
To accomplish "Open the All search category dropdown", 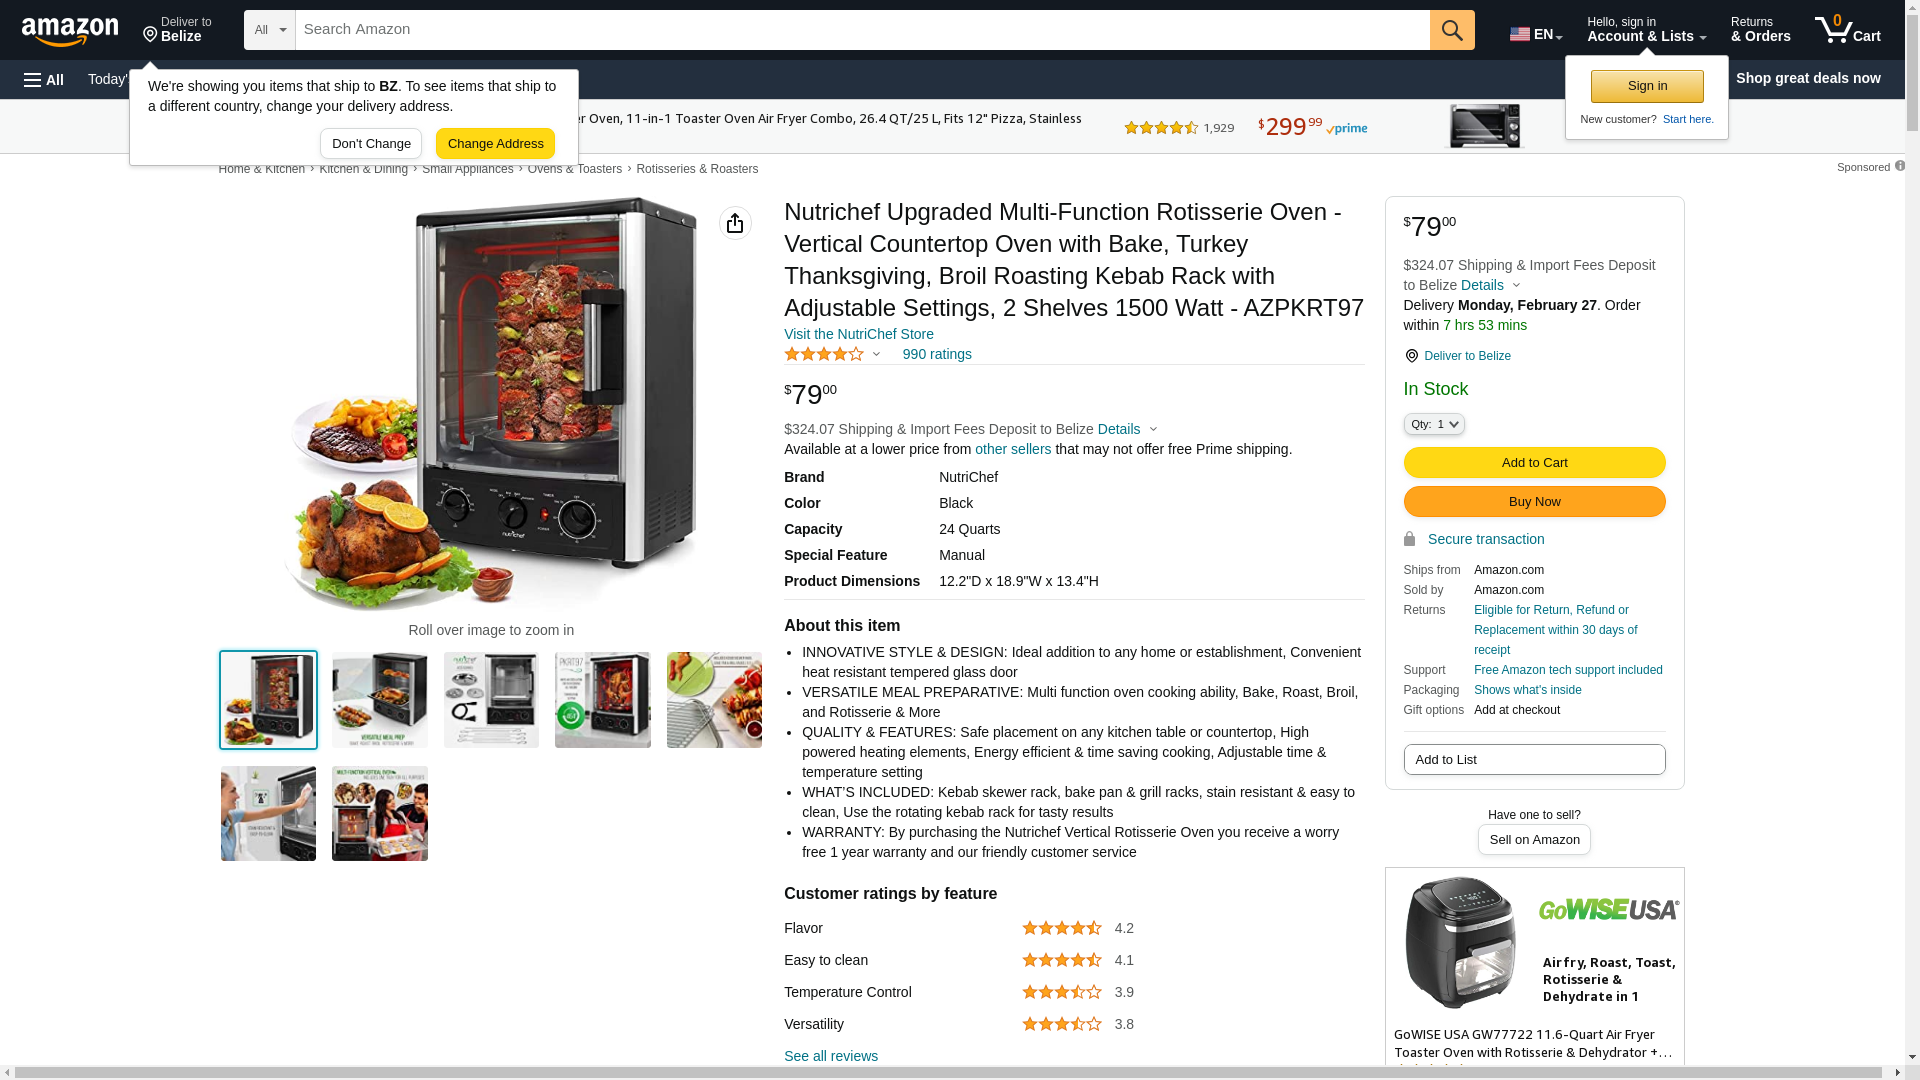I will pyautogui.click(x=270, y=30).
